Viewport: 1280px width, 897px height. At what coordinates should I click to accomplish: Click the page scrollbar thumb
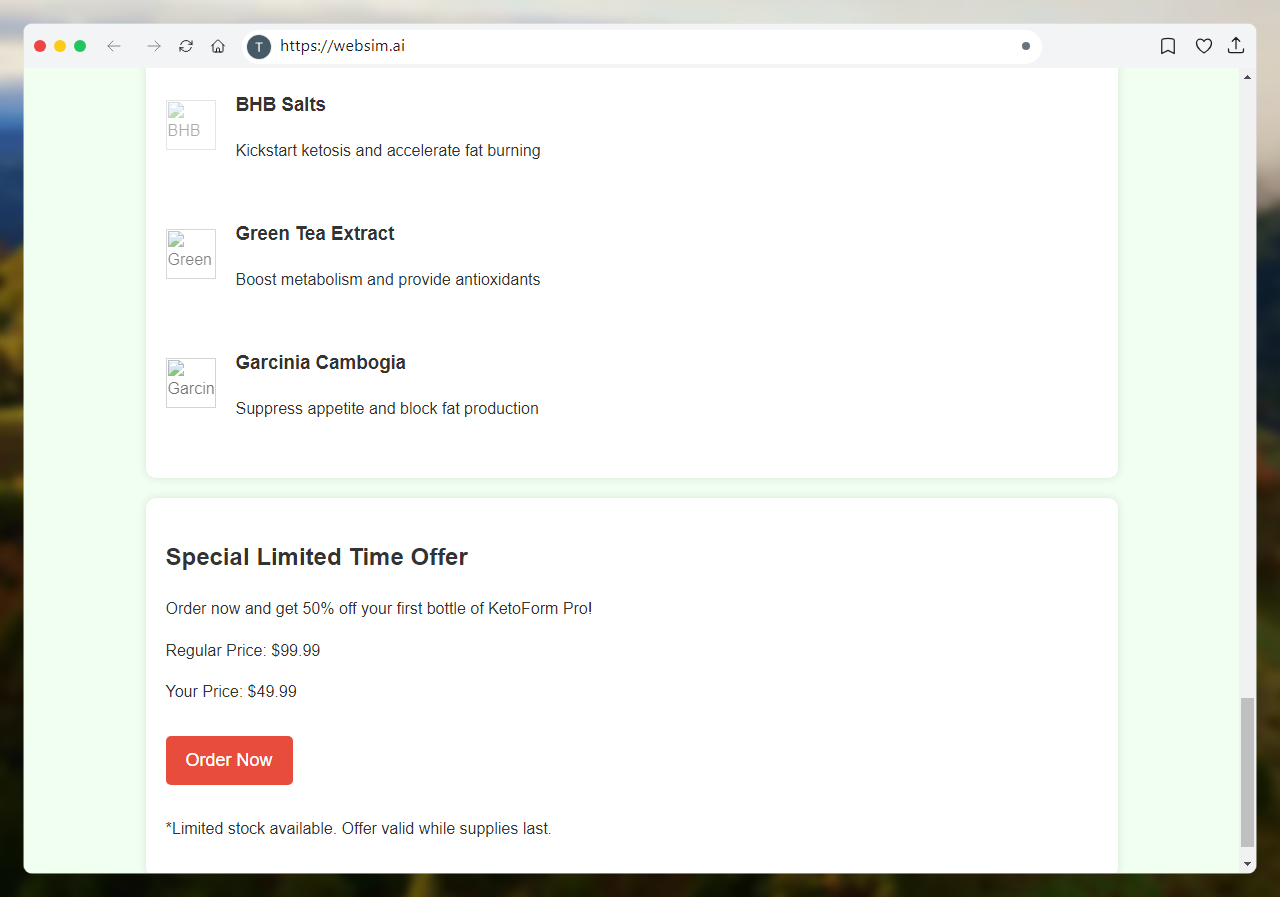[1247, 773]
